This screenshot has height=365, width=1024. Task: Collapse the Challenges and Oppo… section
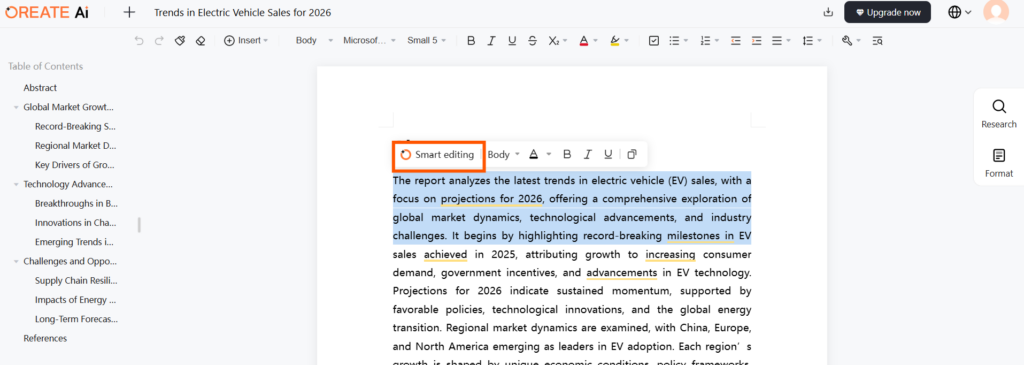coord(16,261)
